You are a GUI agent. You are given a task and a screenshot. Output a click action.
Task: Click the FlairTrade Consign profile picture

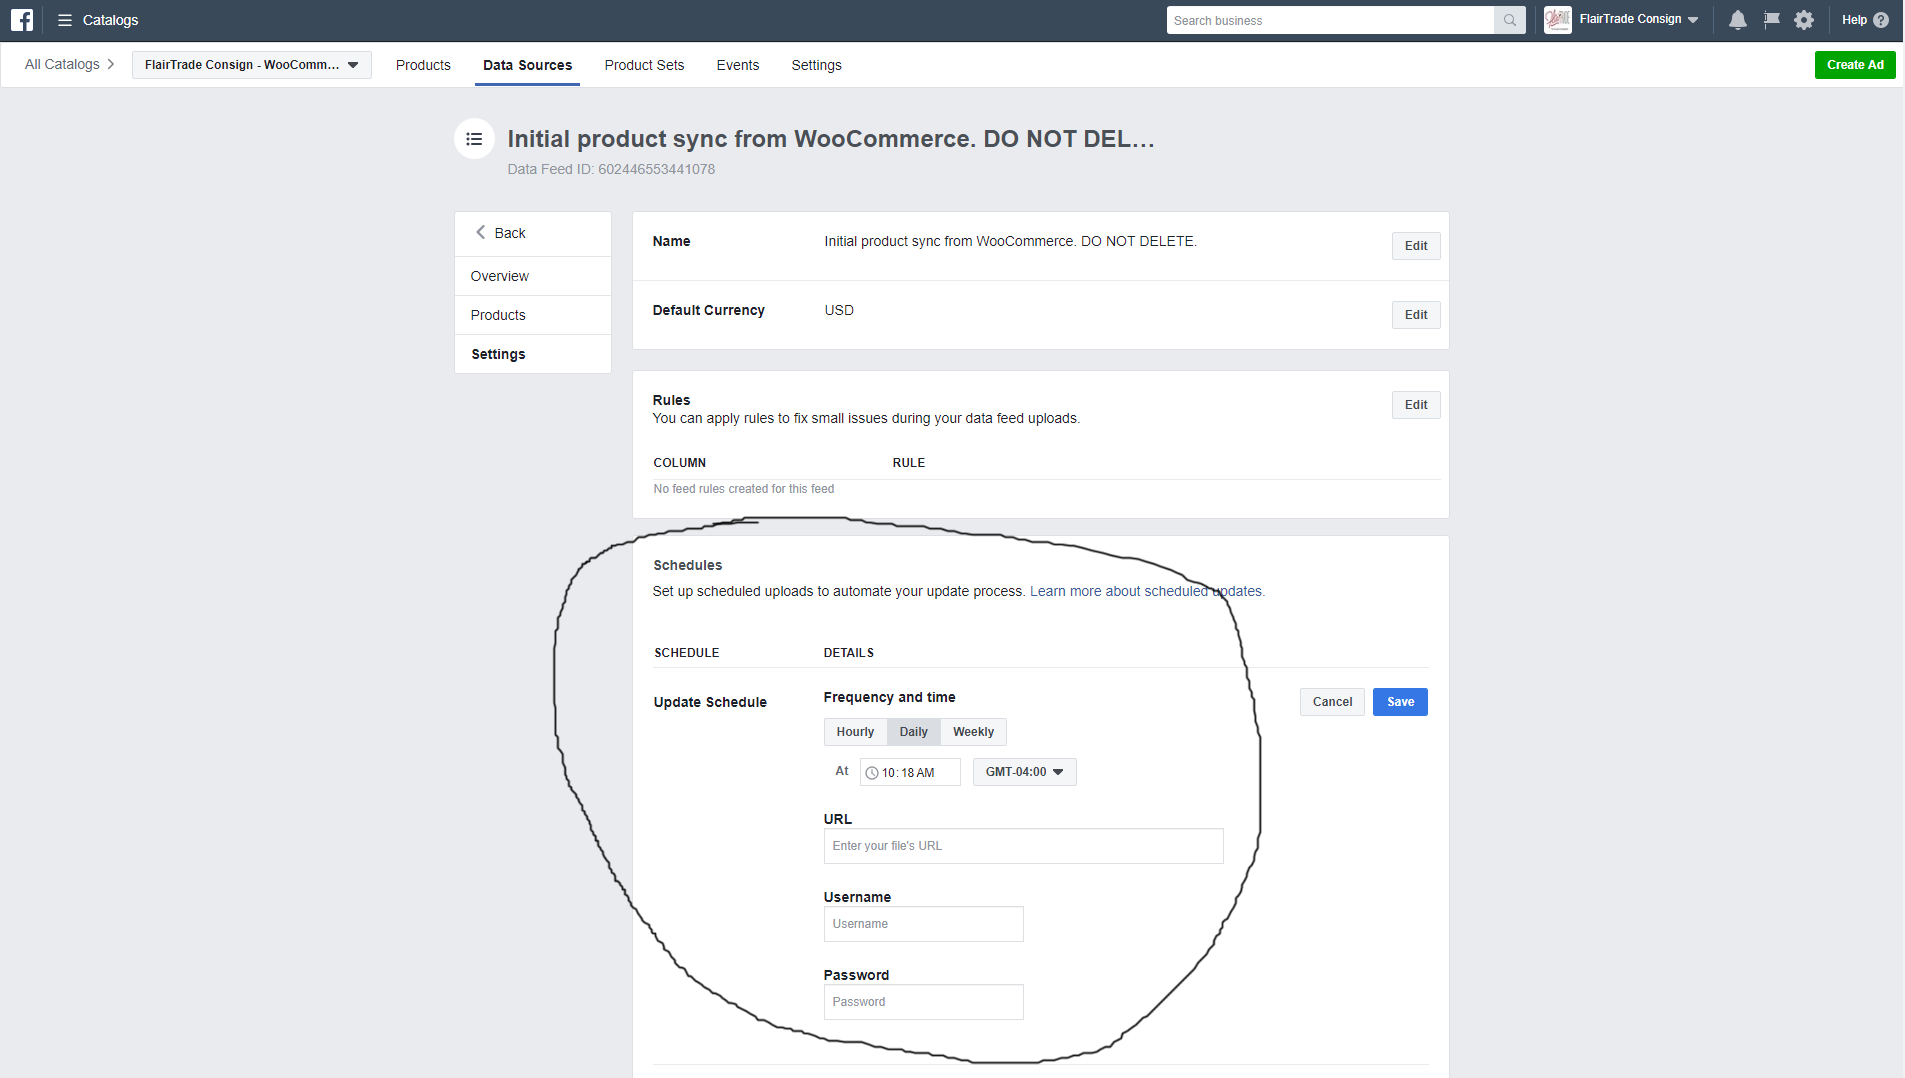click(1558, 20)
